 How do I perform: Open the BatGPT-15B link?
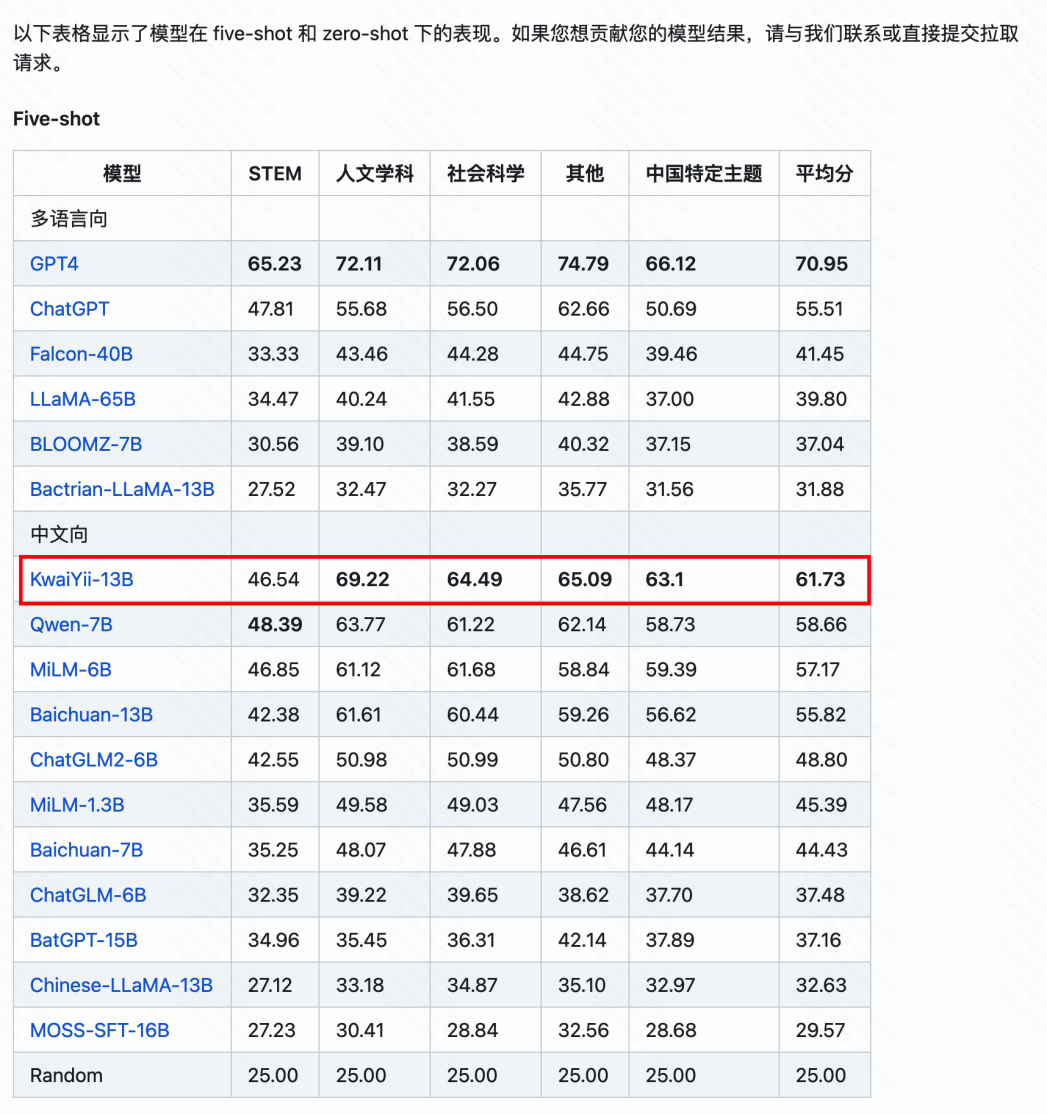pos(83,940)
